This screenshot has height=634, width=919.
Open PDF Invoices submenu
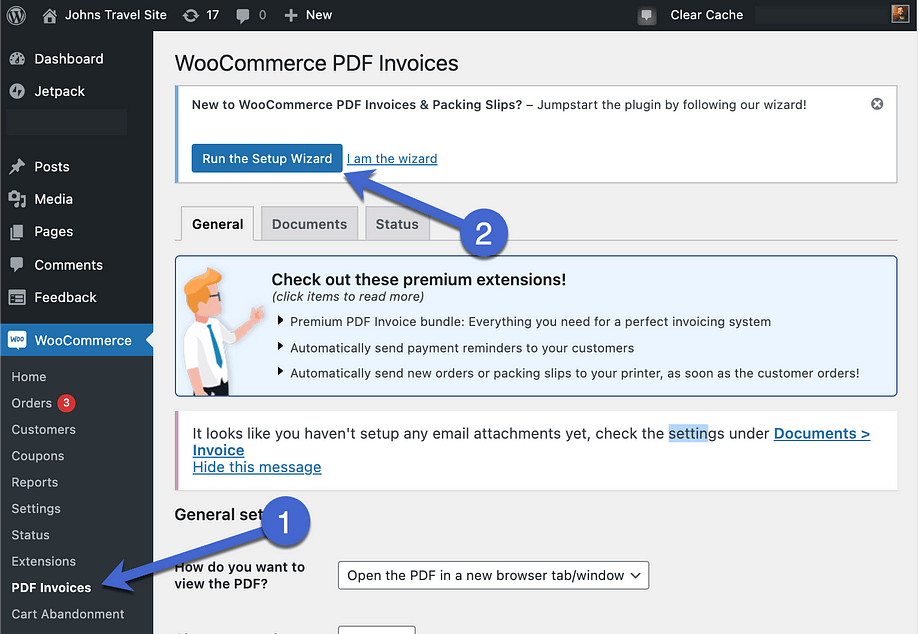(51, 588)
